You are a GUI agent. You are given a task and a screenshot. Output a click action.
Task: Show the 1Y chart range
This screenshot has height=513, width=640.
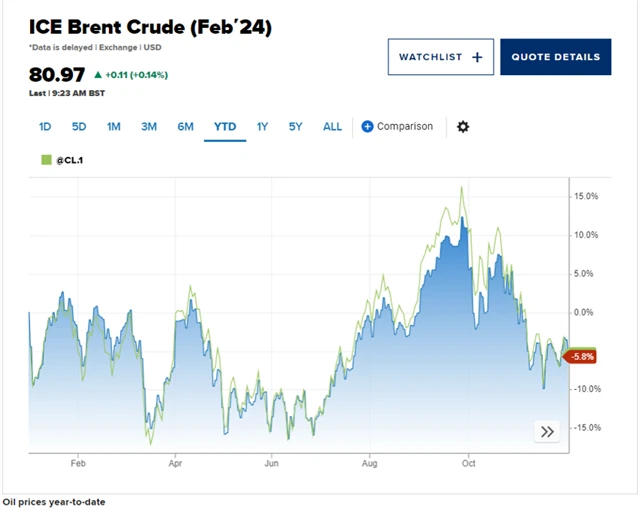tap(262, 127)
